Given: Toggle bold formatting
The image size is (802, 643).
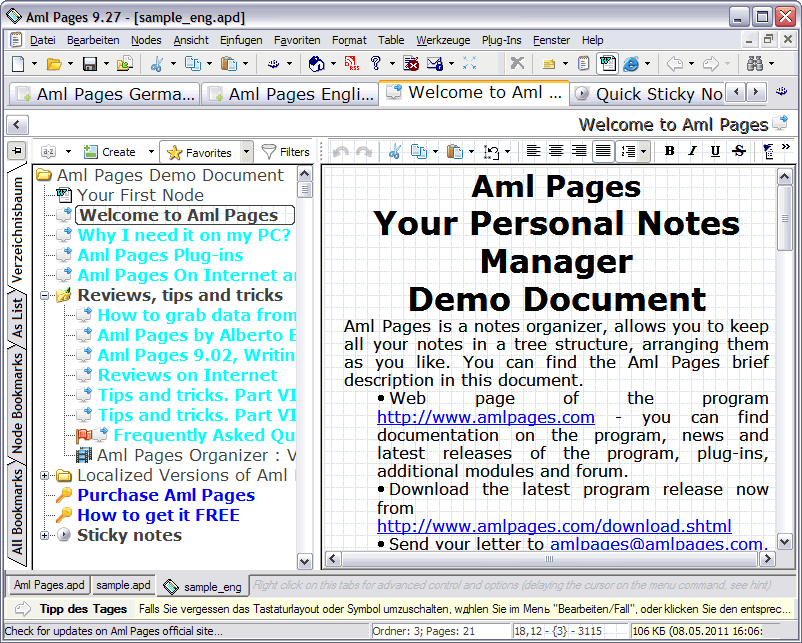Looking at the screenshot, I should tap(669, 151).
